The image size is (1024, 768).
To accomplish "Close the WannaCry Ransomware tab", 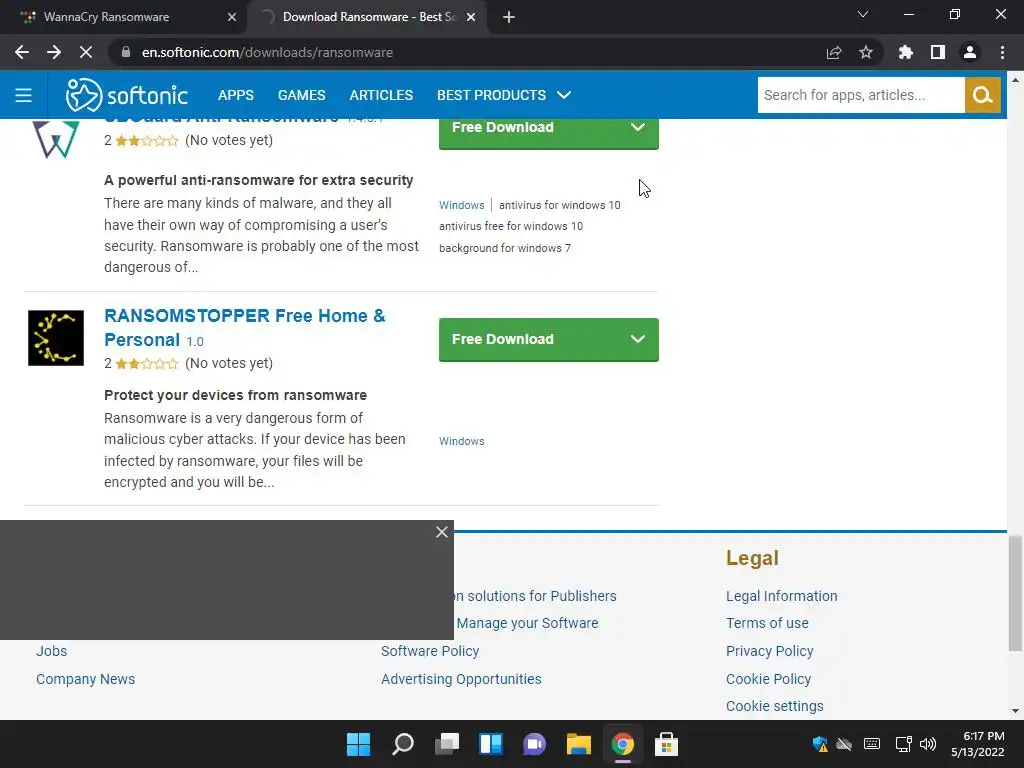I will point(232,17).
